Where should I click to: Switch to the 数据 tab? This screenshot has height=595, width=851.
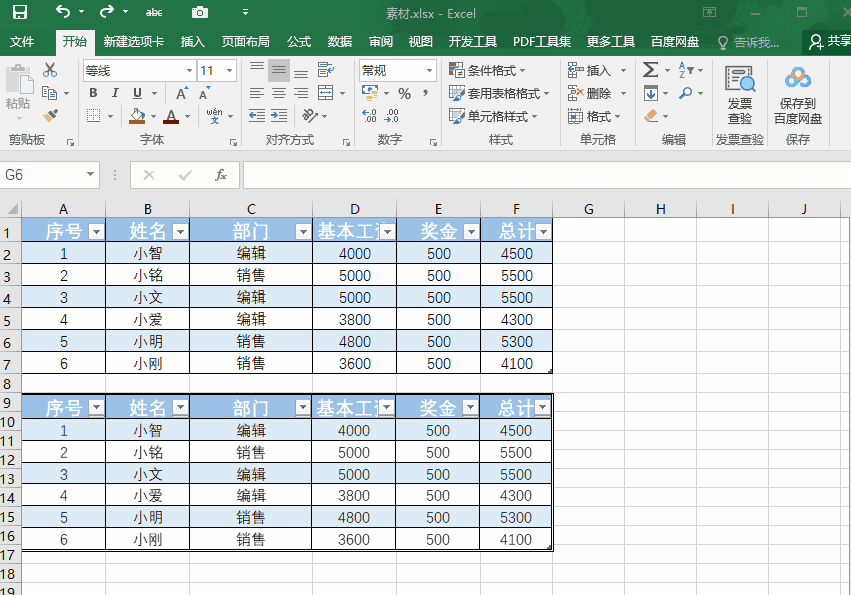pos(340,42)
